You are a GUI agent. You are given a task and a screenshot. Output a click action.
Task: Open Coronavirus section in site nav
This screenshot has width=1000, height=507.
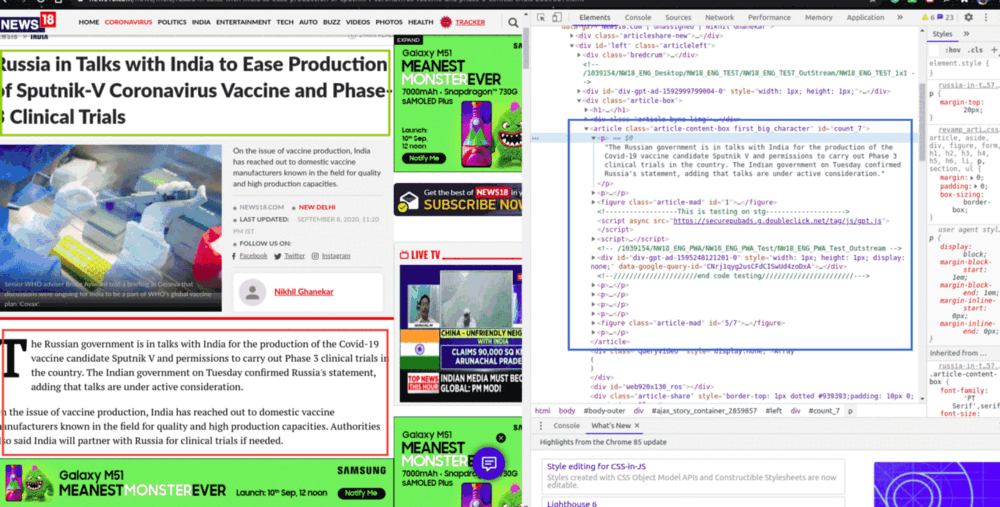coord(128,22)
